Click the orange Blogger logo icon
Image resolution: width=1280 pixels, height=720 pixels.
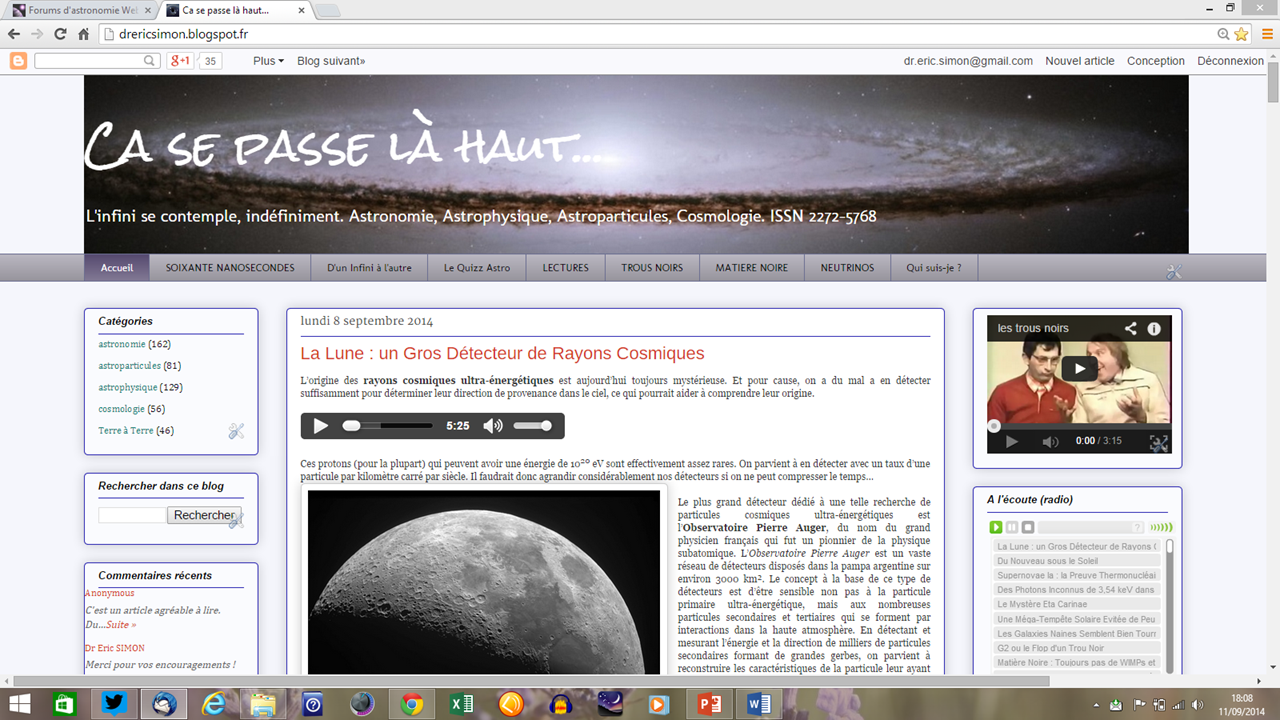click(18, 61)
